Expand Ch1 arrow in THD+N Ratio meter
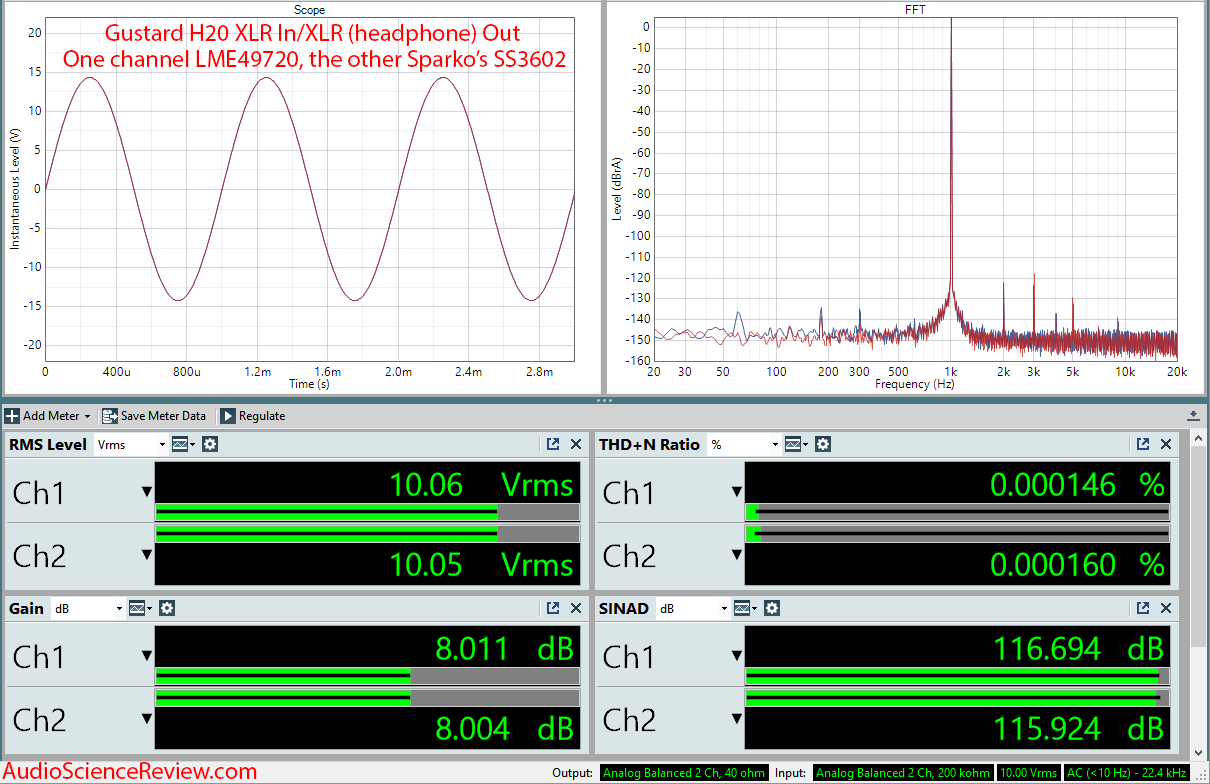This screenshot has height=784, width=1210. click(737, 492)
